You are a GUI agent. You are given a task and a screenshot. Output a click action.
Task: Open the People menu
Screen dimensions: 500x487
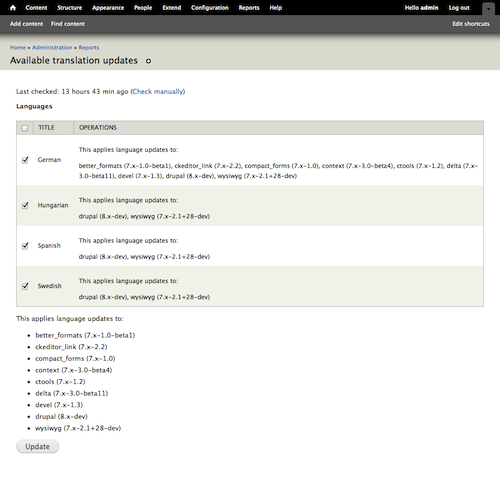(x=143, y=8)
